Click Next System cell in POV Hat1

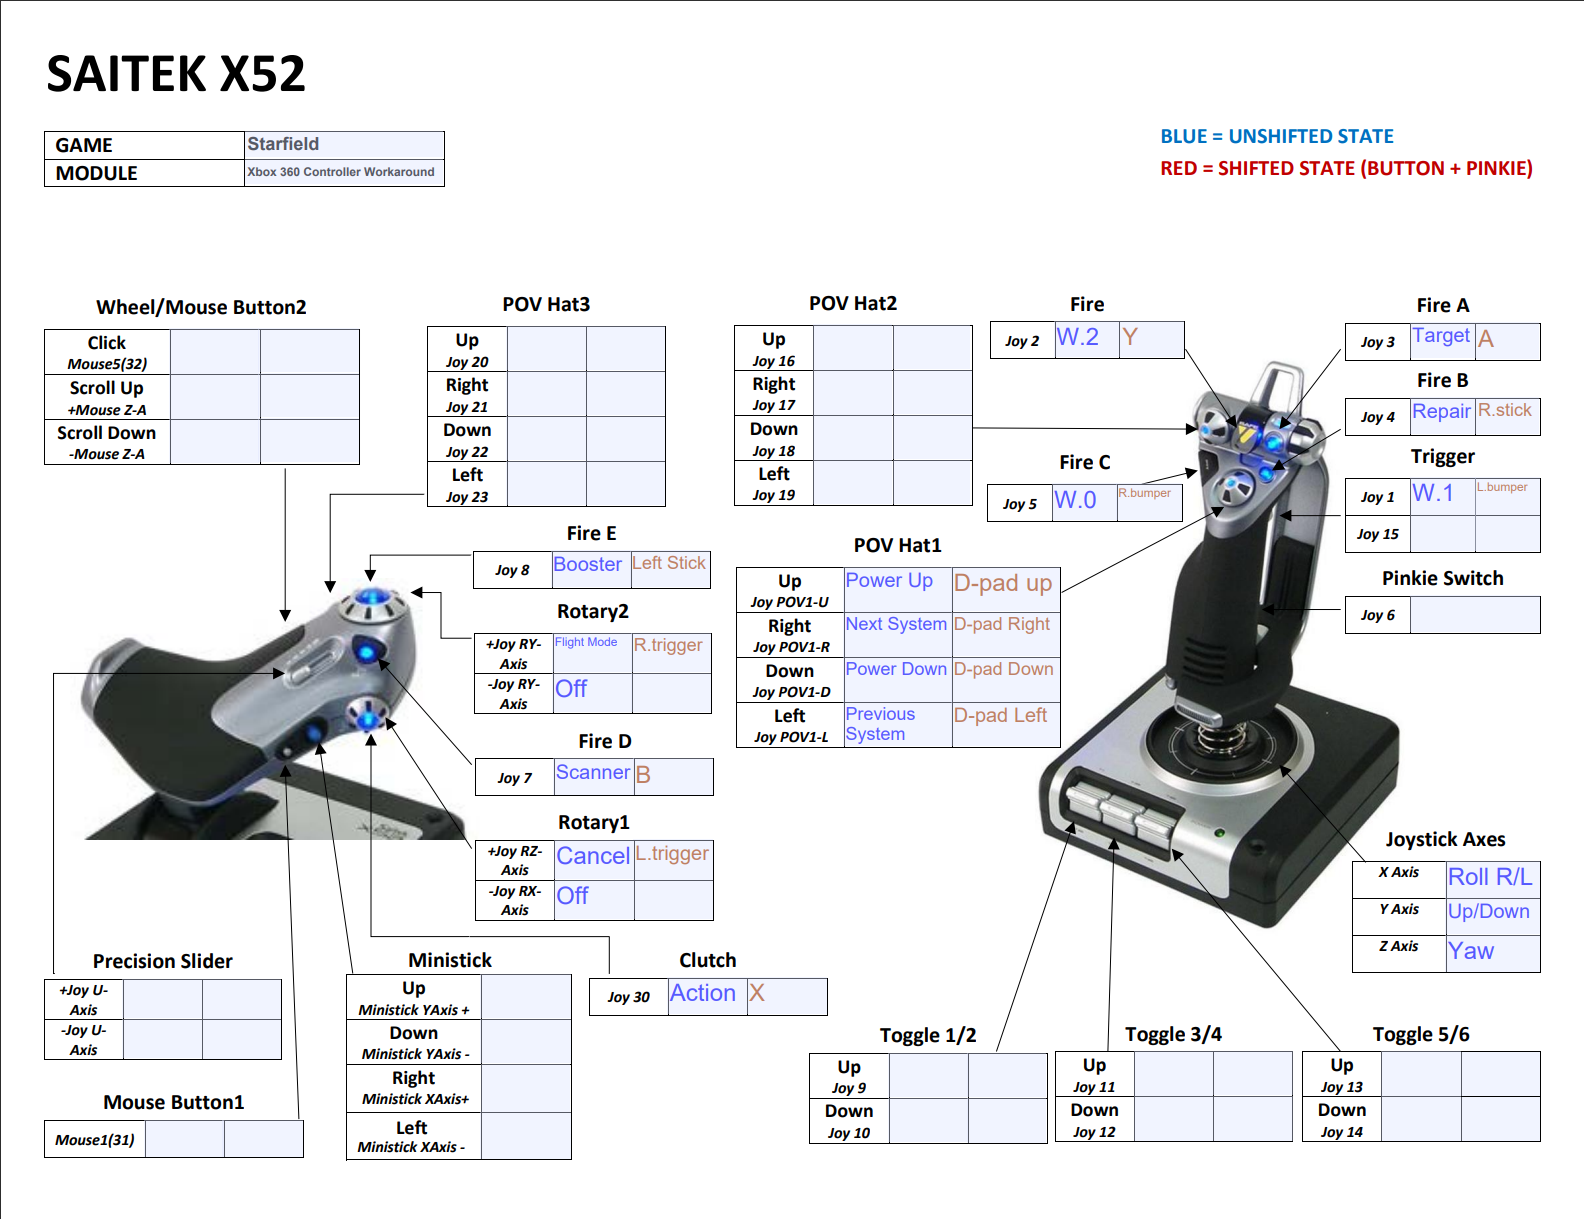[x=898, y=635]
